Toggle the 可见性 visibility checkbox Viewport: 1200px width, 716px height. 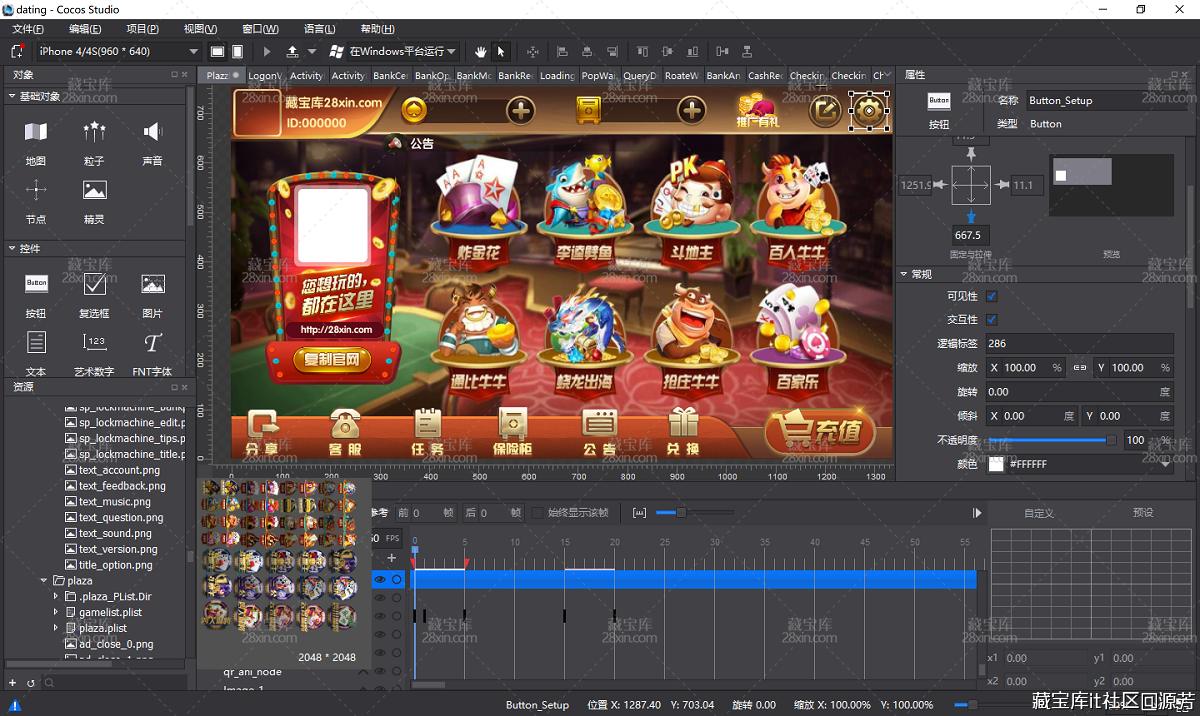(992, 296)
